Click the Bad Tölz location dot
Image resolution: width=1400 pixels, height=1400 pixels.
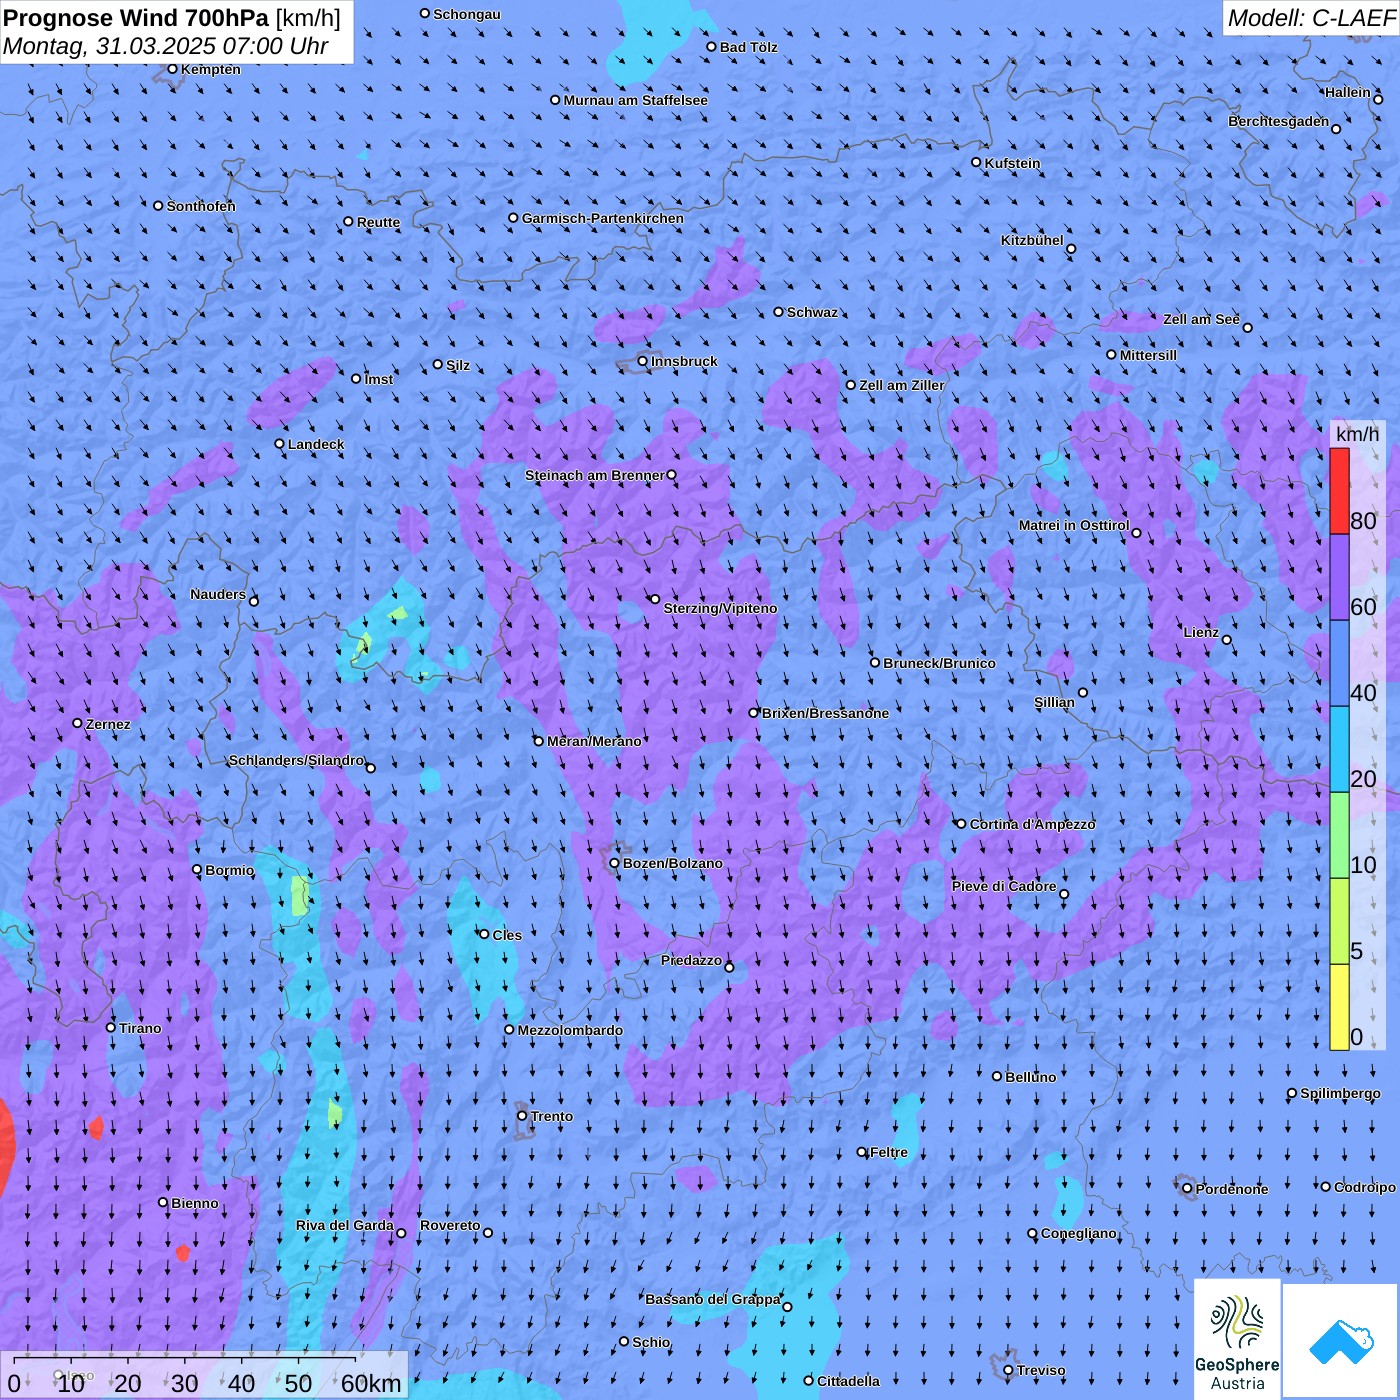[x=712, y=47]
